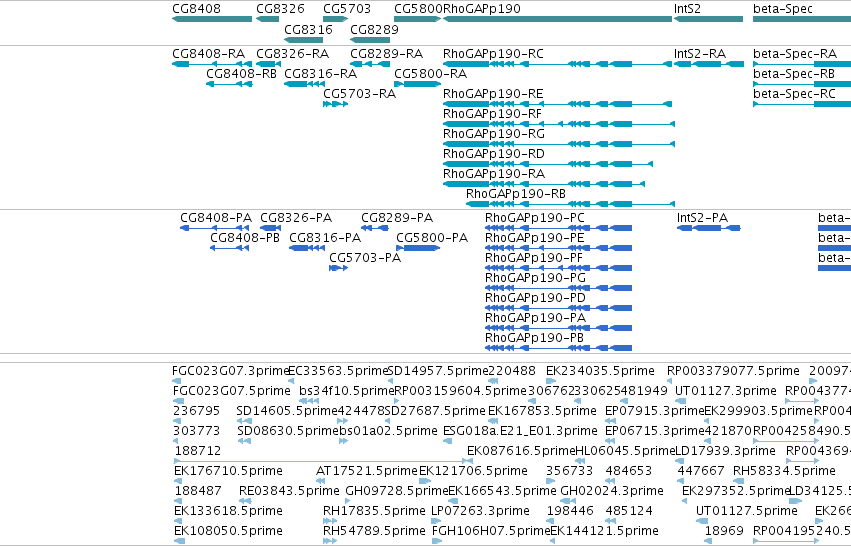
Task: Select EST RH54789.5prime
Action: click(x=330, y=542)
